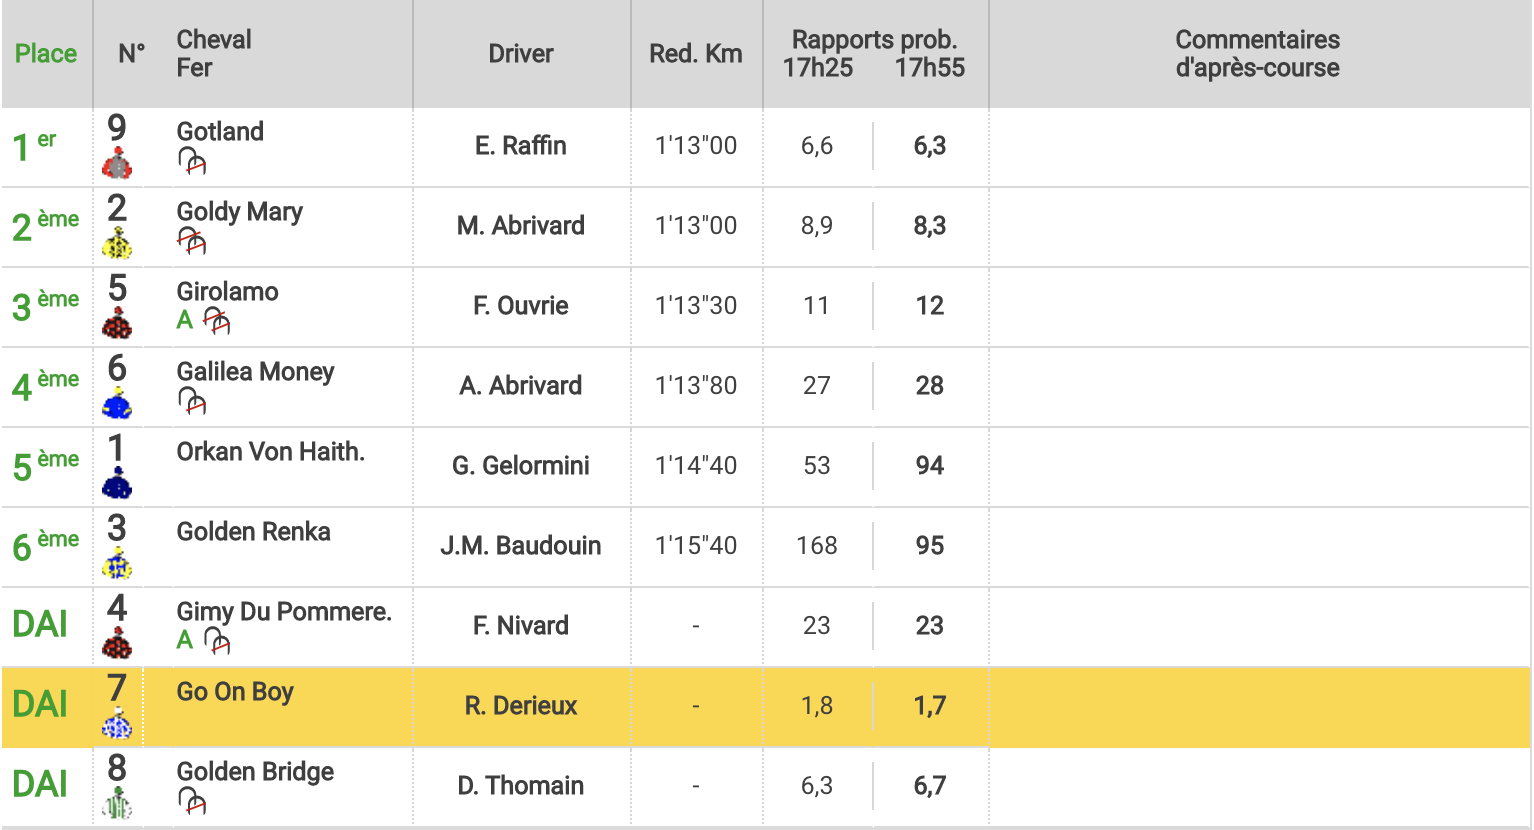Click Galilea Money's blue jockey silks icon

pos(117,403)
